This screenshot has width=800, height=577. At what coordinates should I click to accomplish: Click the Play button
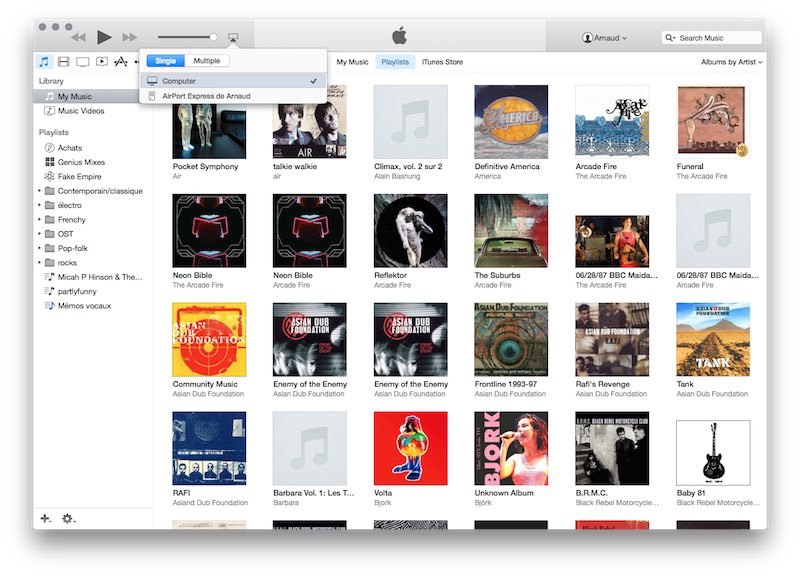click(x=104, y=37)
